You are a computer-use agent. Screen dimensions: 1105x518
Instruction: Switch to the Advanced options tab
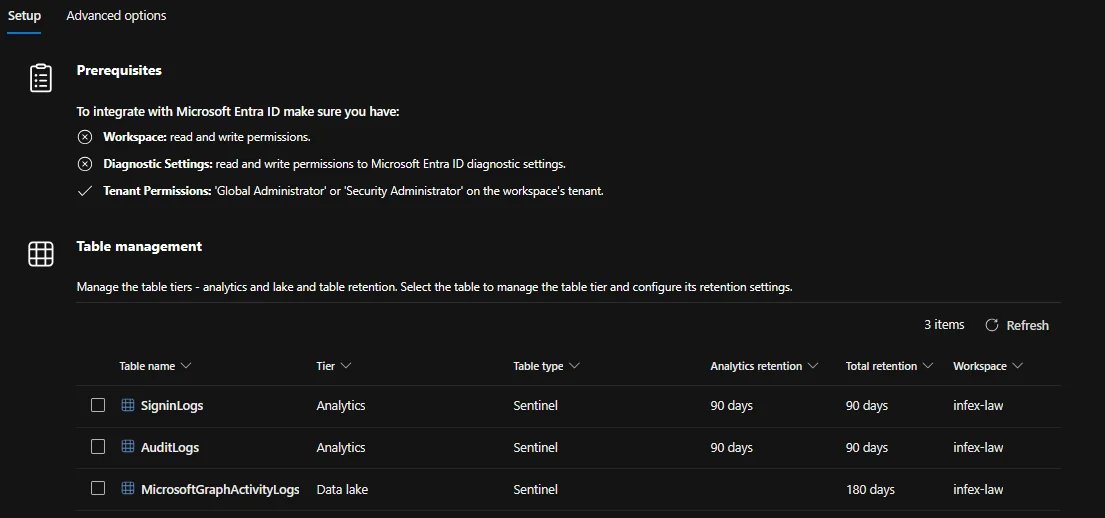pyautogui.click(x=116, y=16)
